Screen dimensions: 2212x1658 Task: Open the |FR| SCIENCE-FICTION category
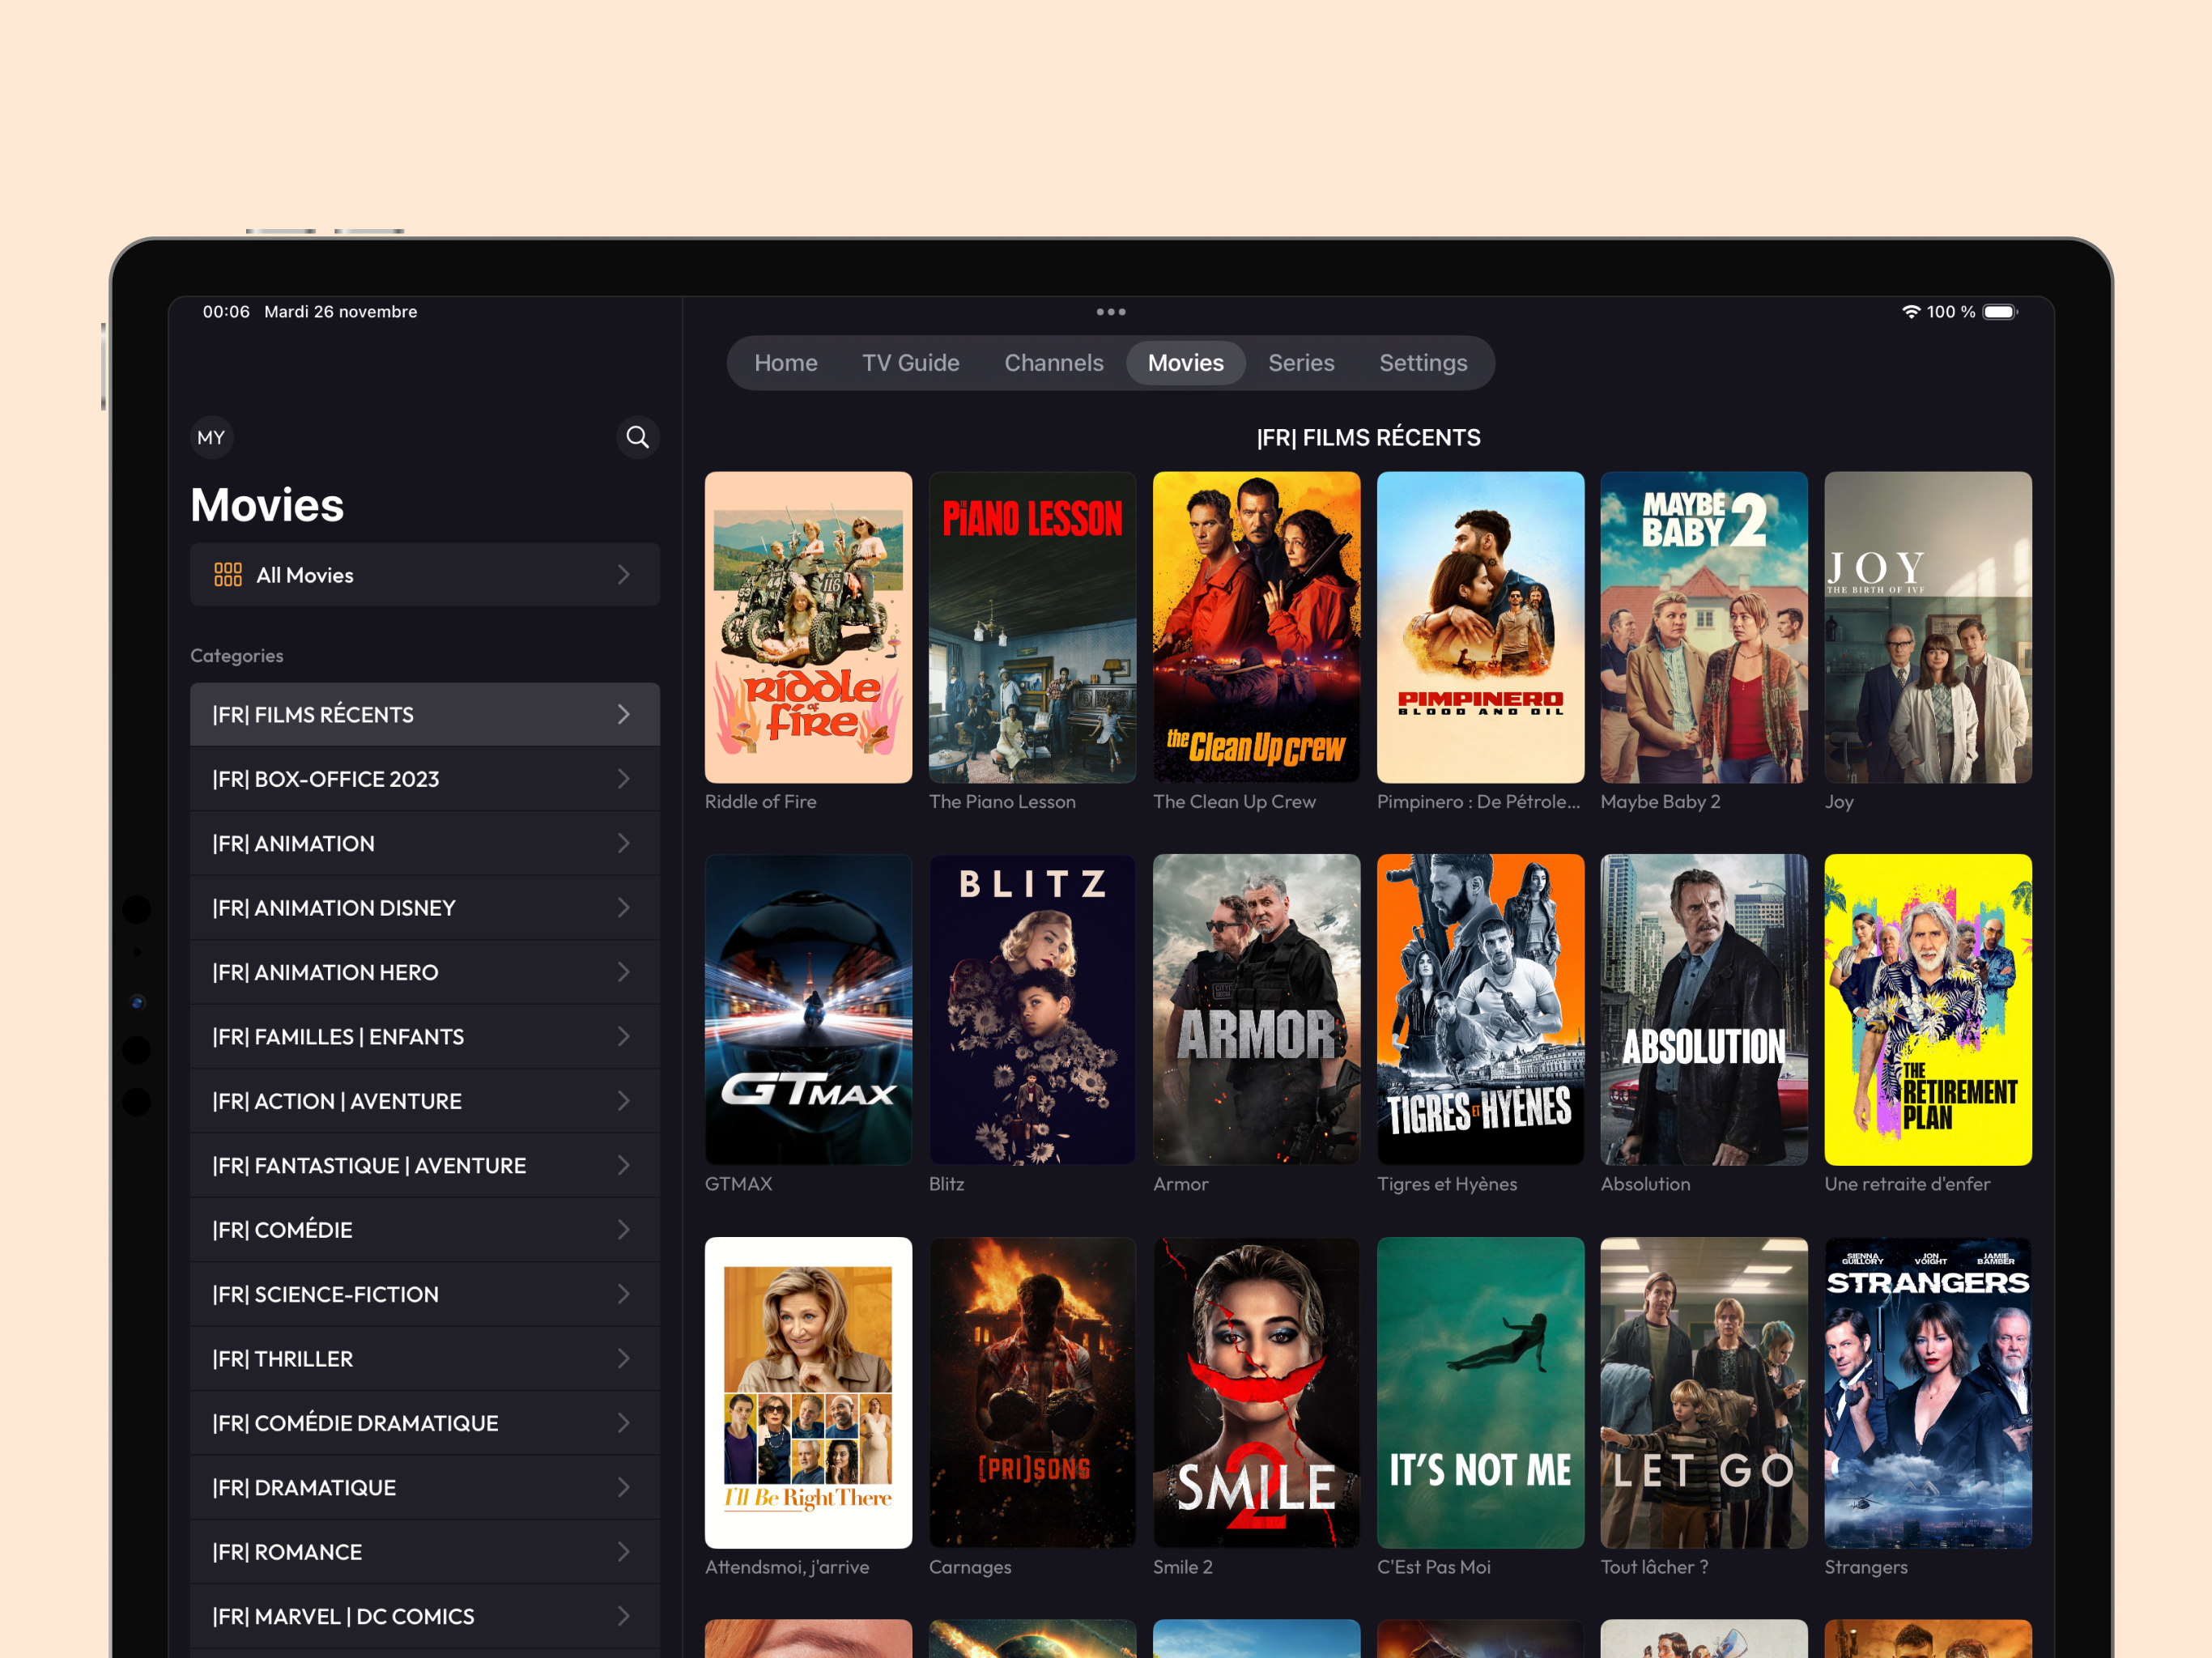point(425,1294)
